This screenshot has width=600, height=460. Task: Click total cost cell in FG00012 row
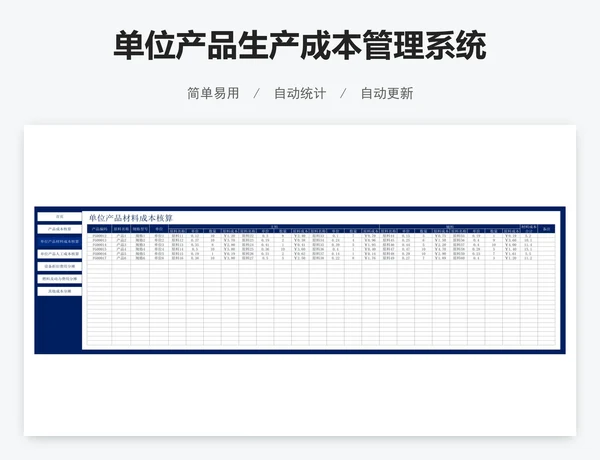(529, 236)
